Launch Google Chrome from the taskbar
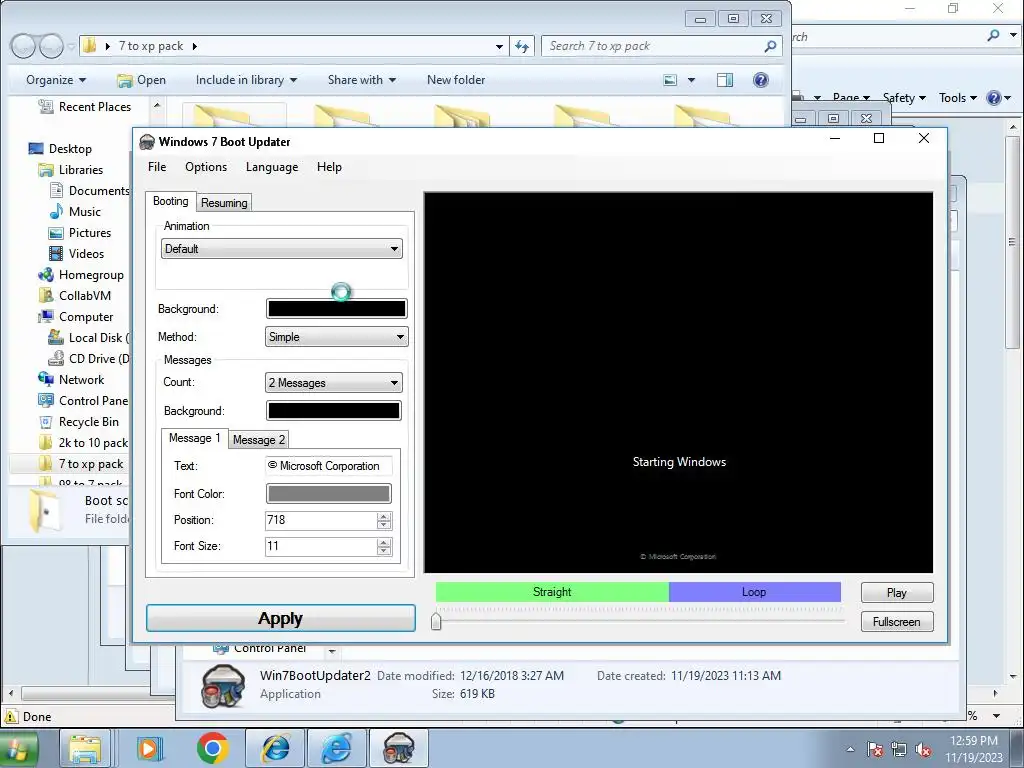The image size is (1024, 768). click(x=213, y=748)
